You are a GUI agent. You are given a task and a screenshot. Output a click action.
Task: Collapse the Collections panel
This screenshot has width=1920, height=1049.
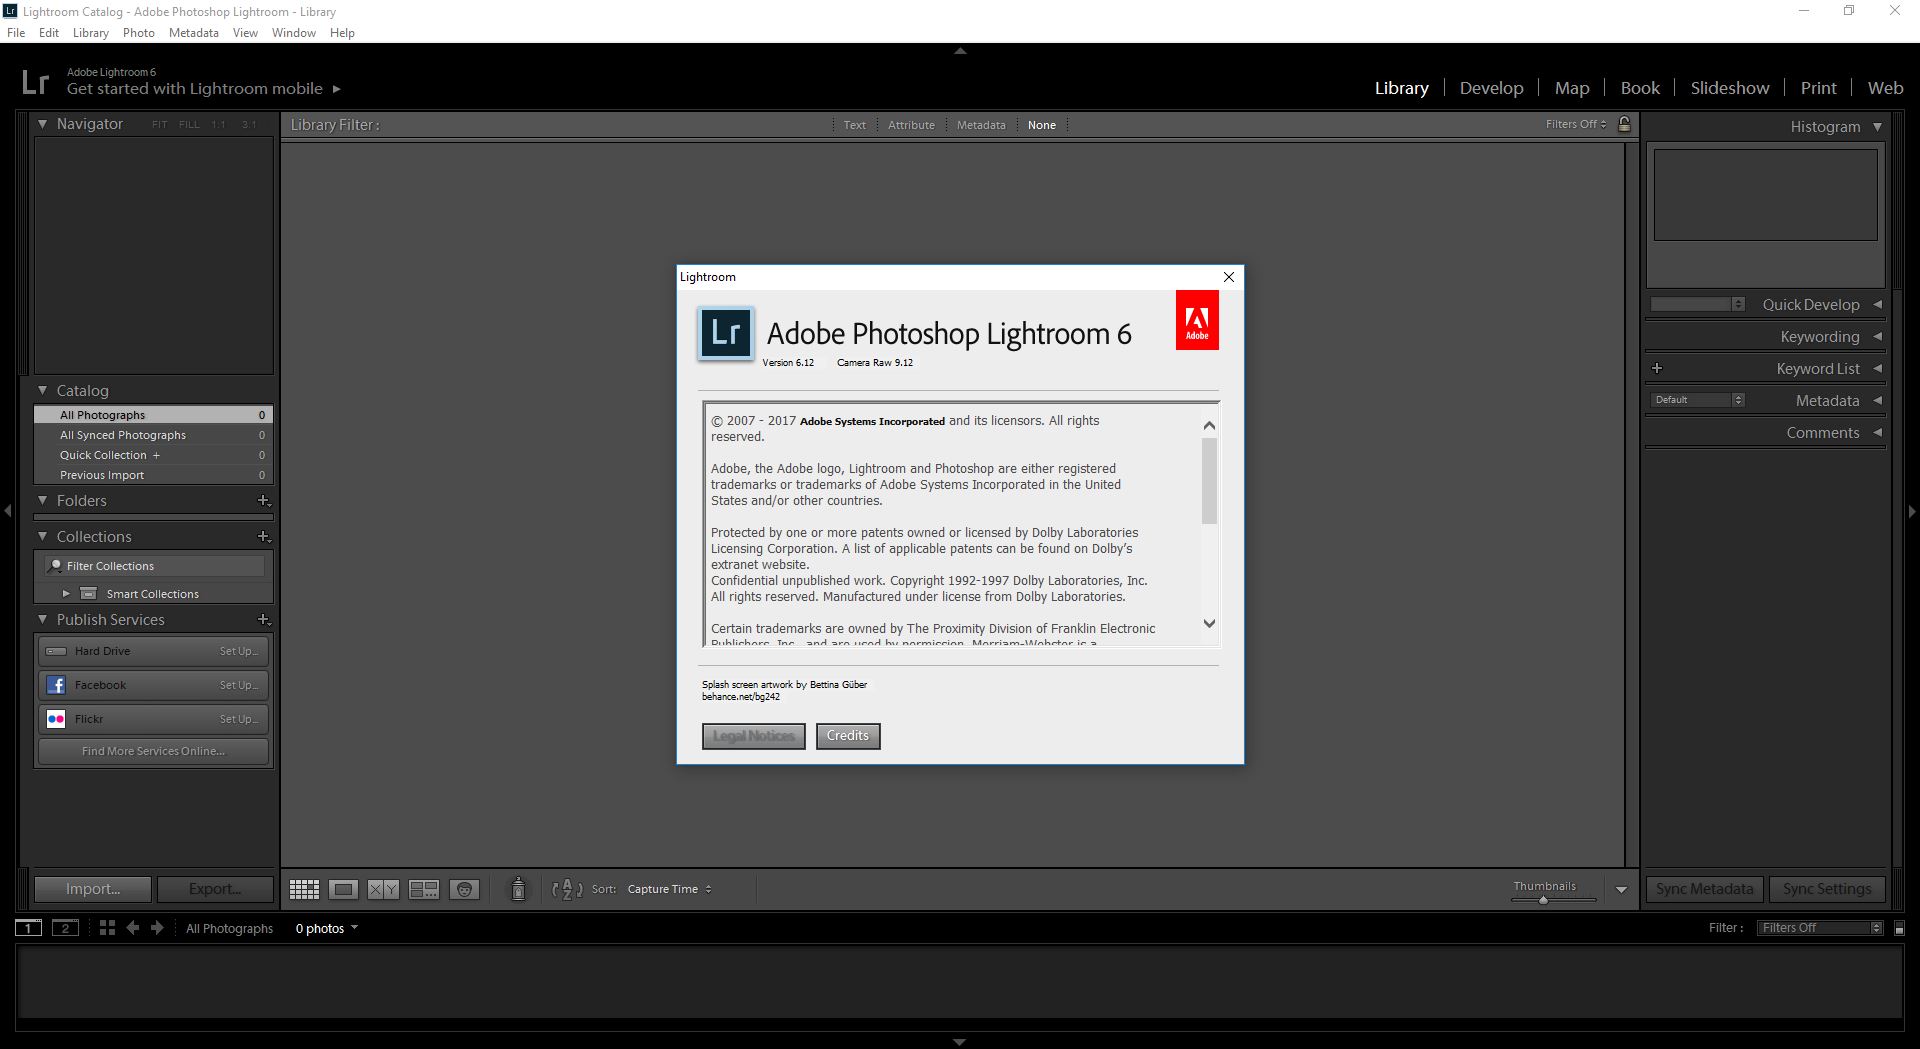(43, 536)
